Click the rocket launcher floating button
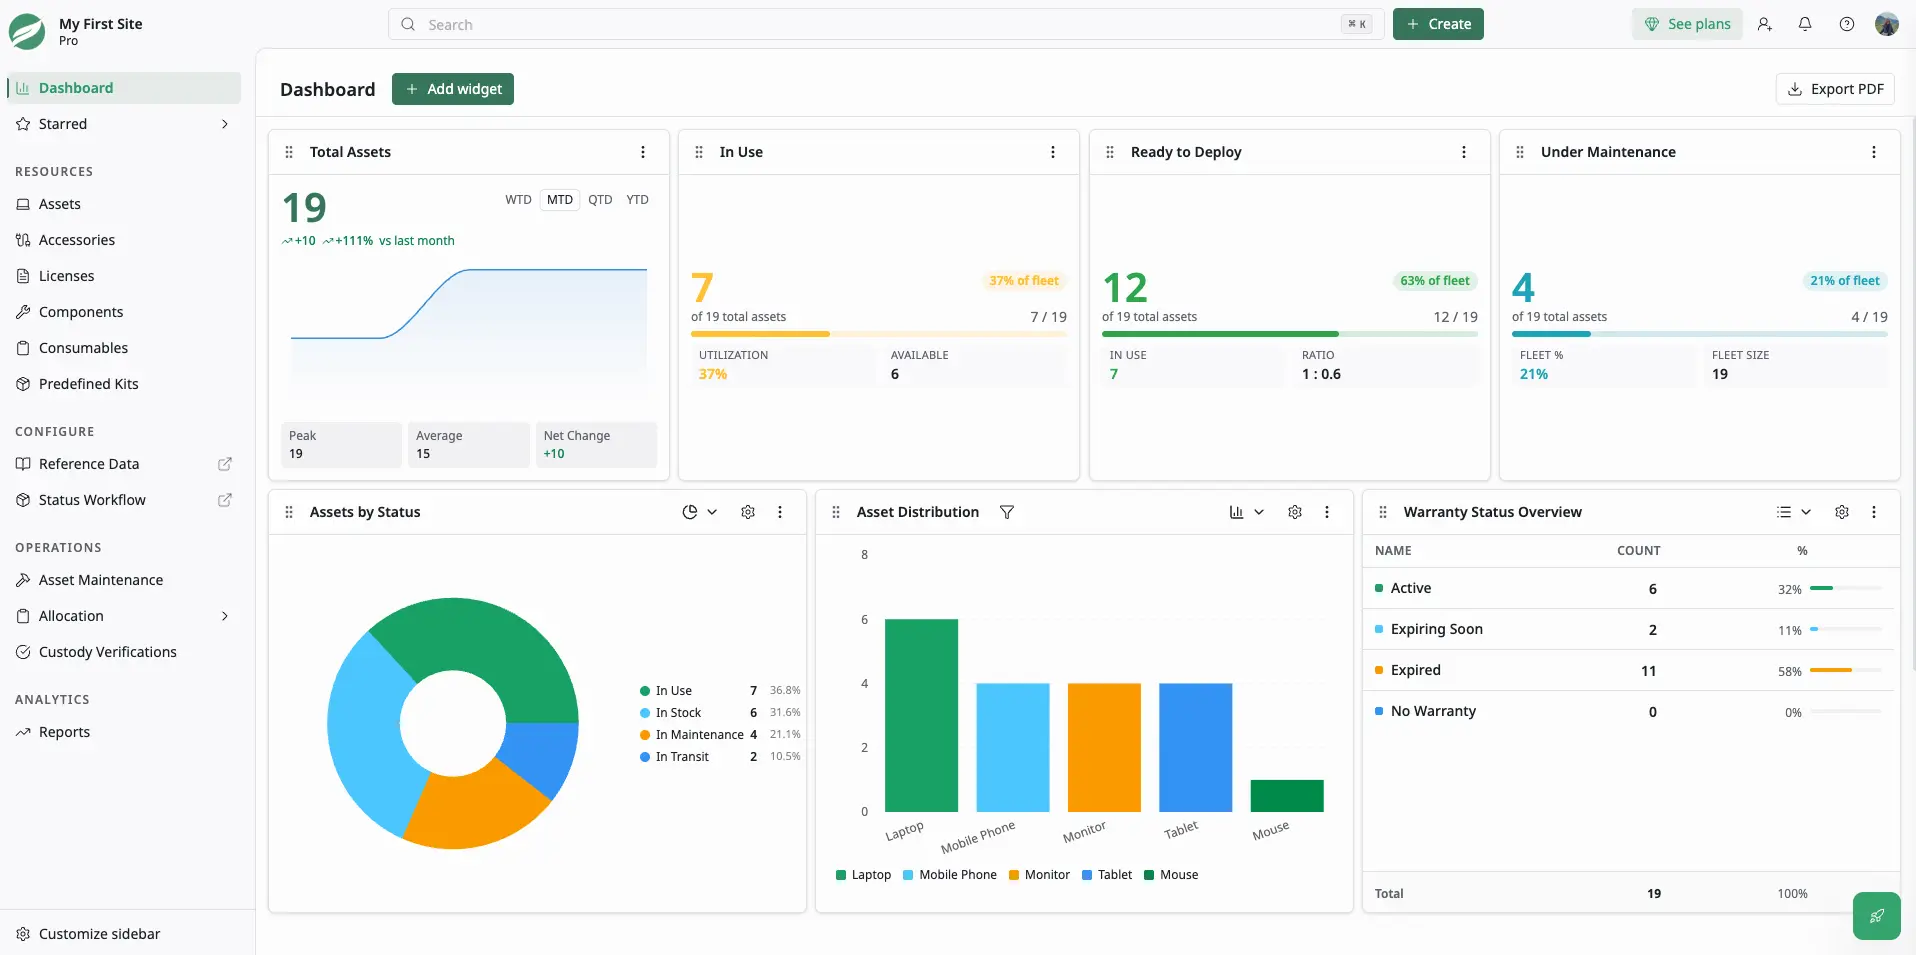This screenshot has height=955, width=1916. (1877, 915)
